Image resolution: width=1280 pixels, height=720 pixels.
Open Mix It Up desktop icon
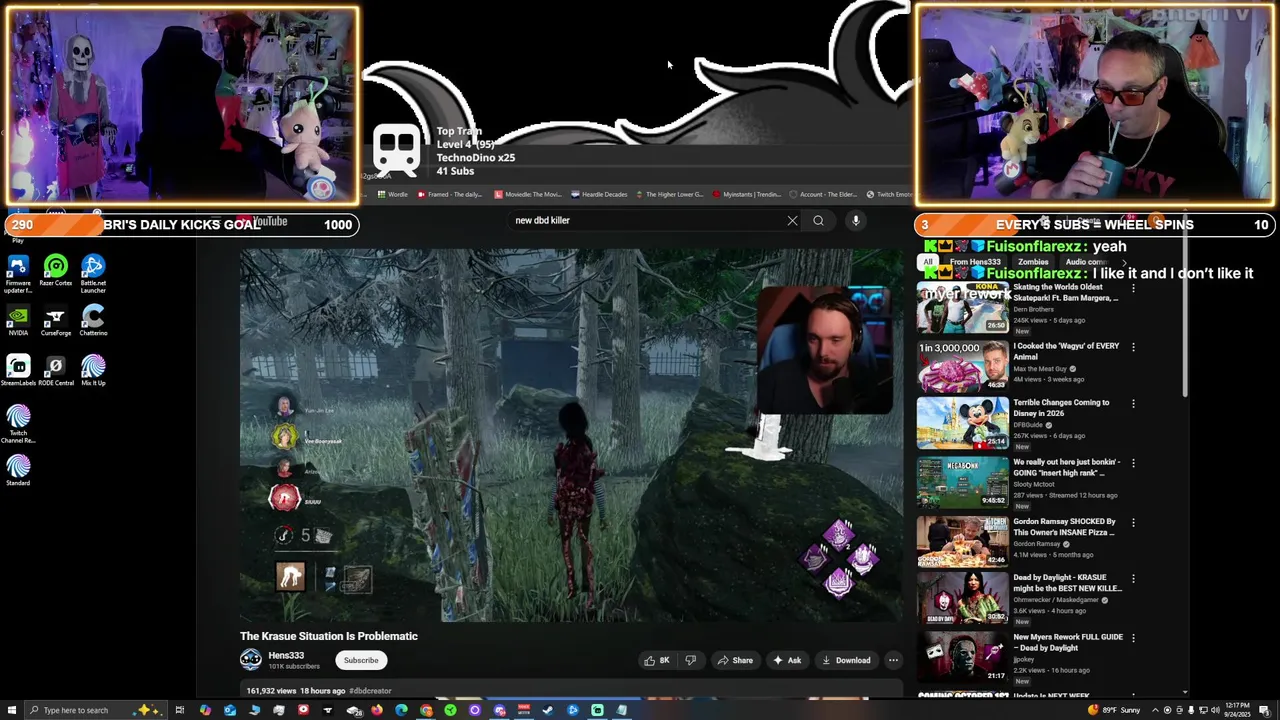pos(93,371)
